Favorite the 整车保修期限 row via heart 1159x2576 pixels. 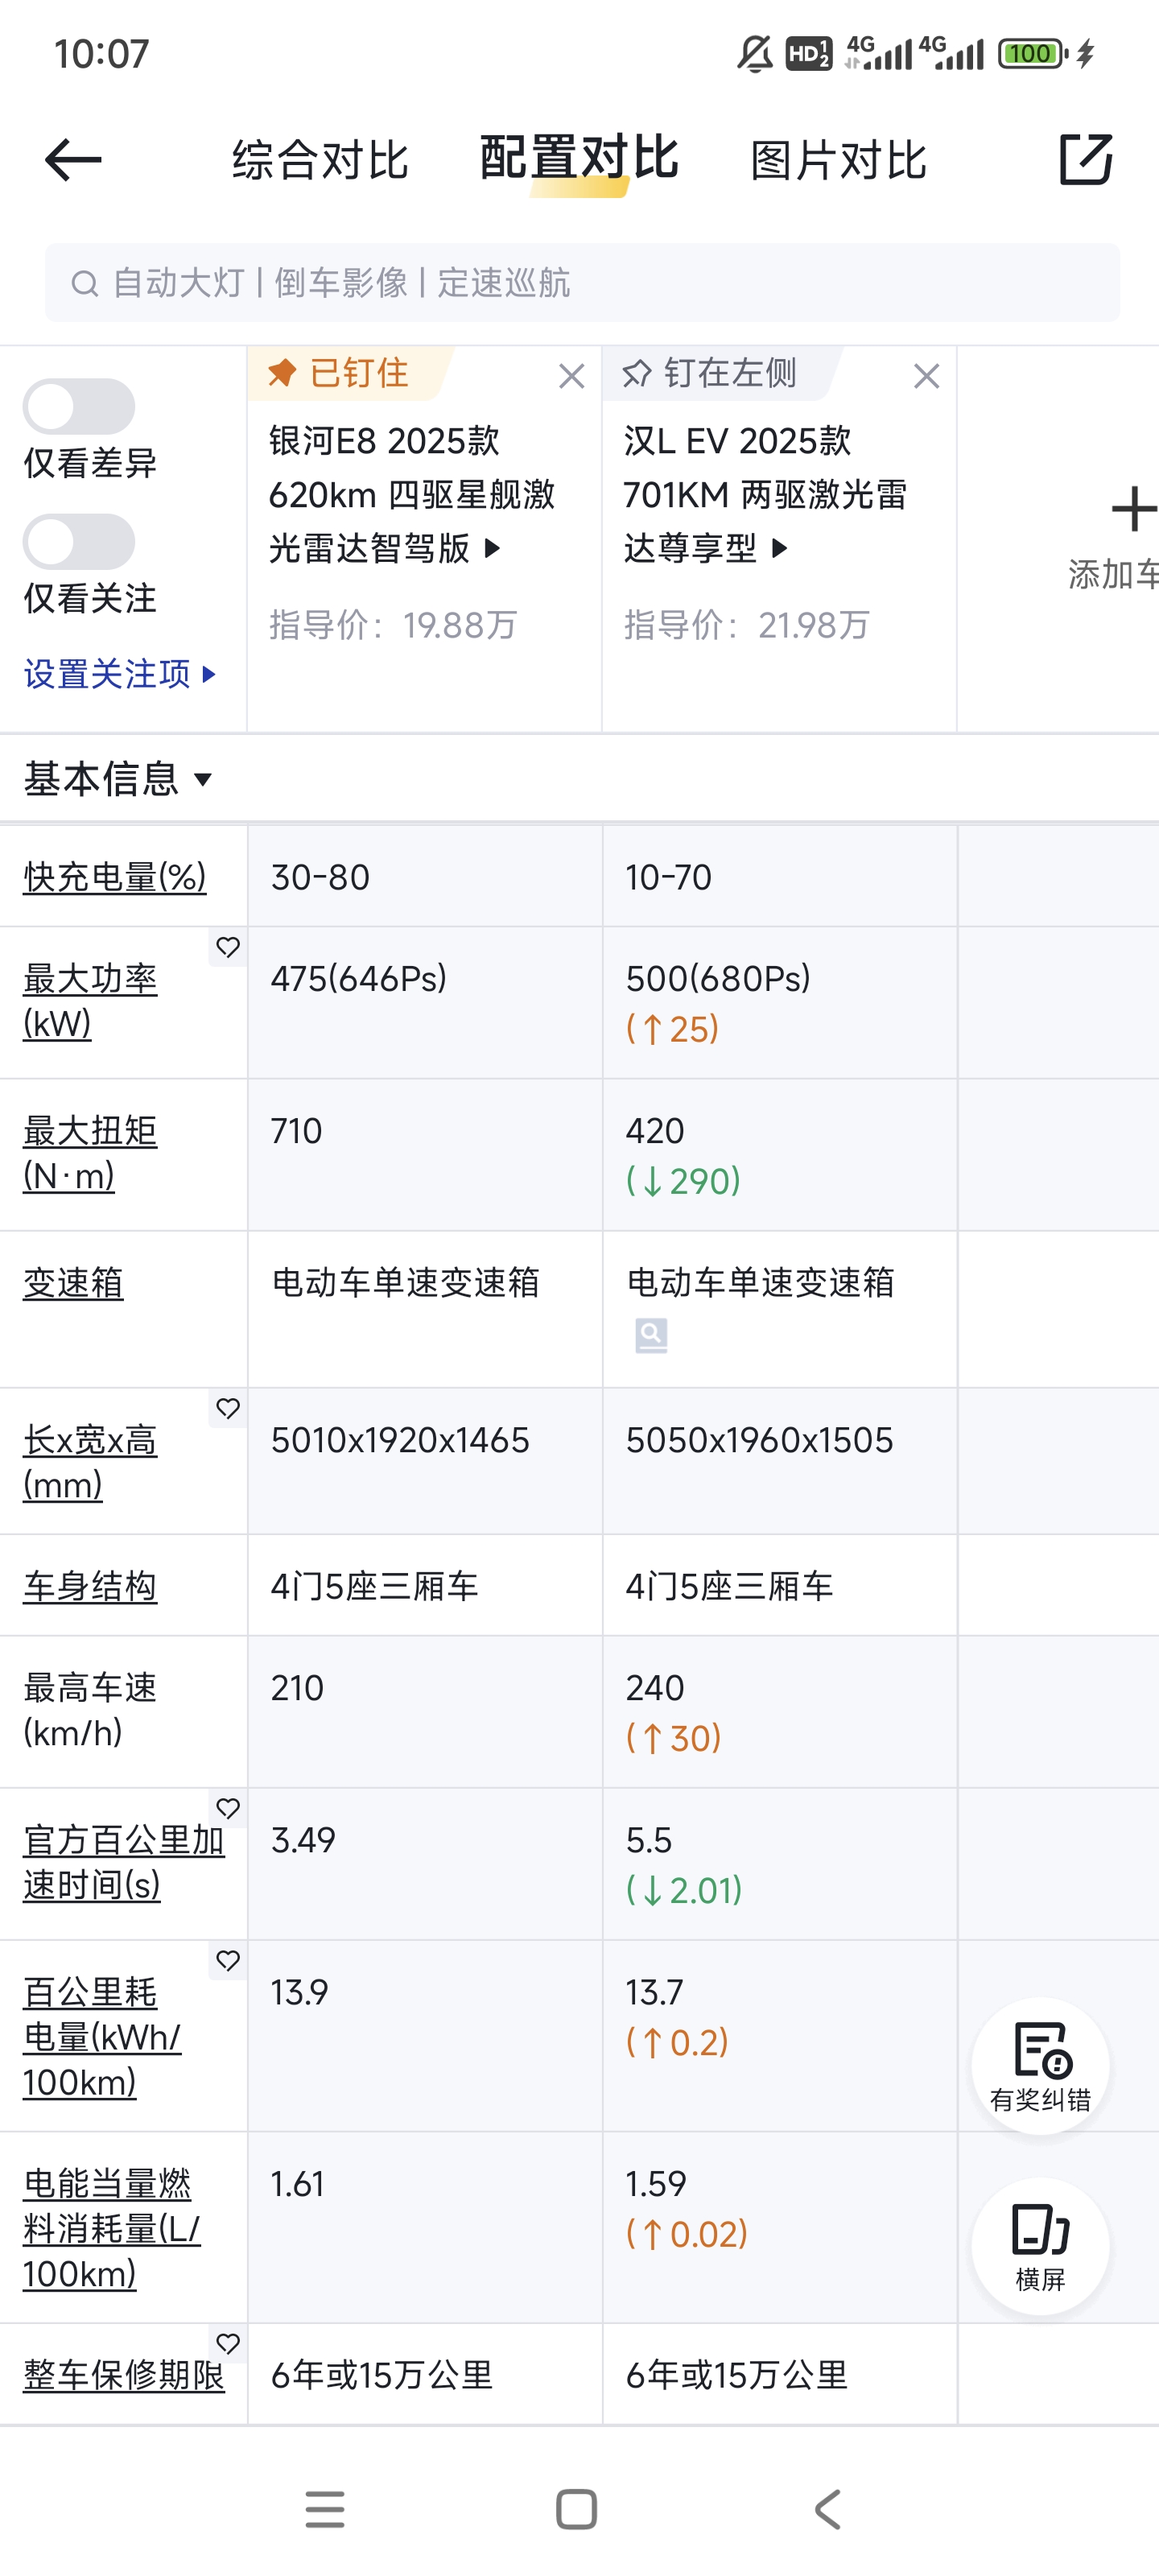click(x=228, y=2343)
